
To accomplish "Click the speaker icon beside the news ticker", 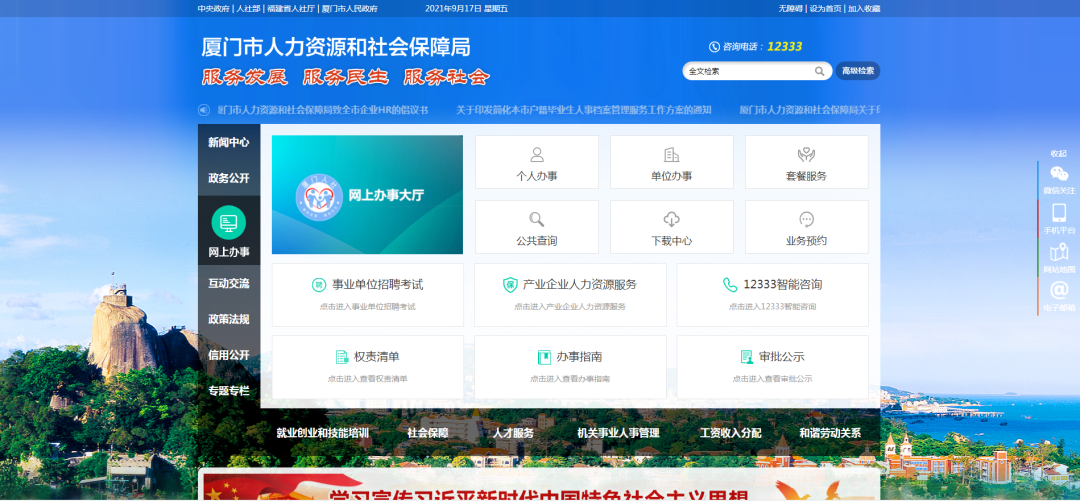I will [204, 110].
